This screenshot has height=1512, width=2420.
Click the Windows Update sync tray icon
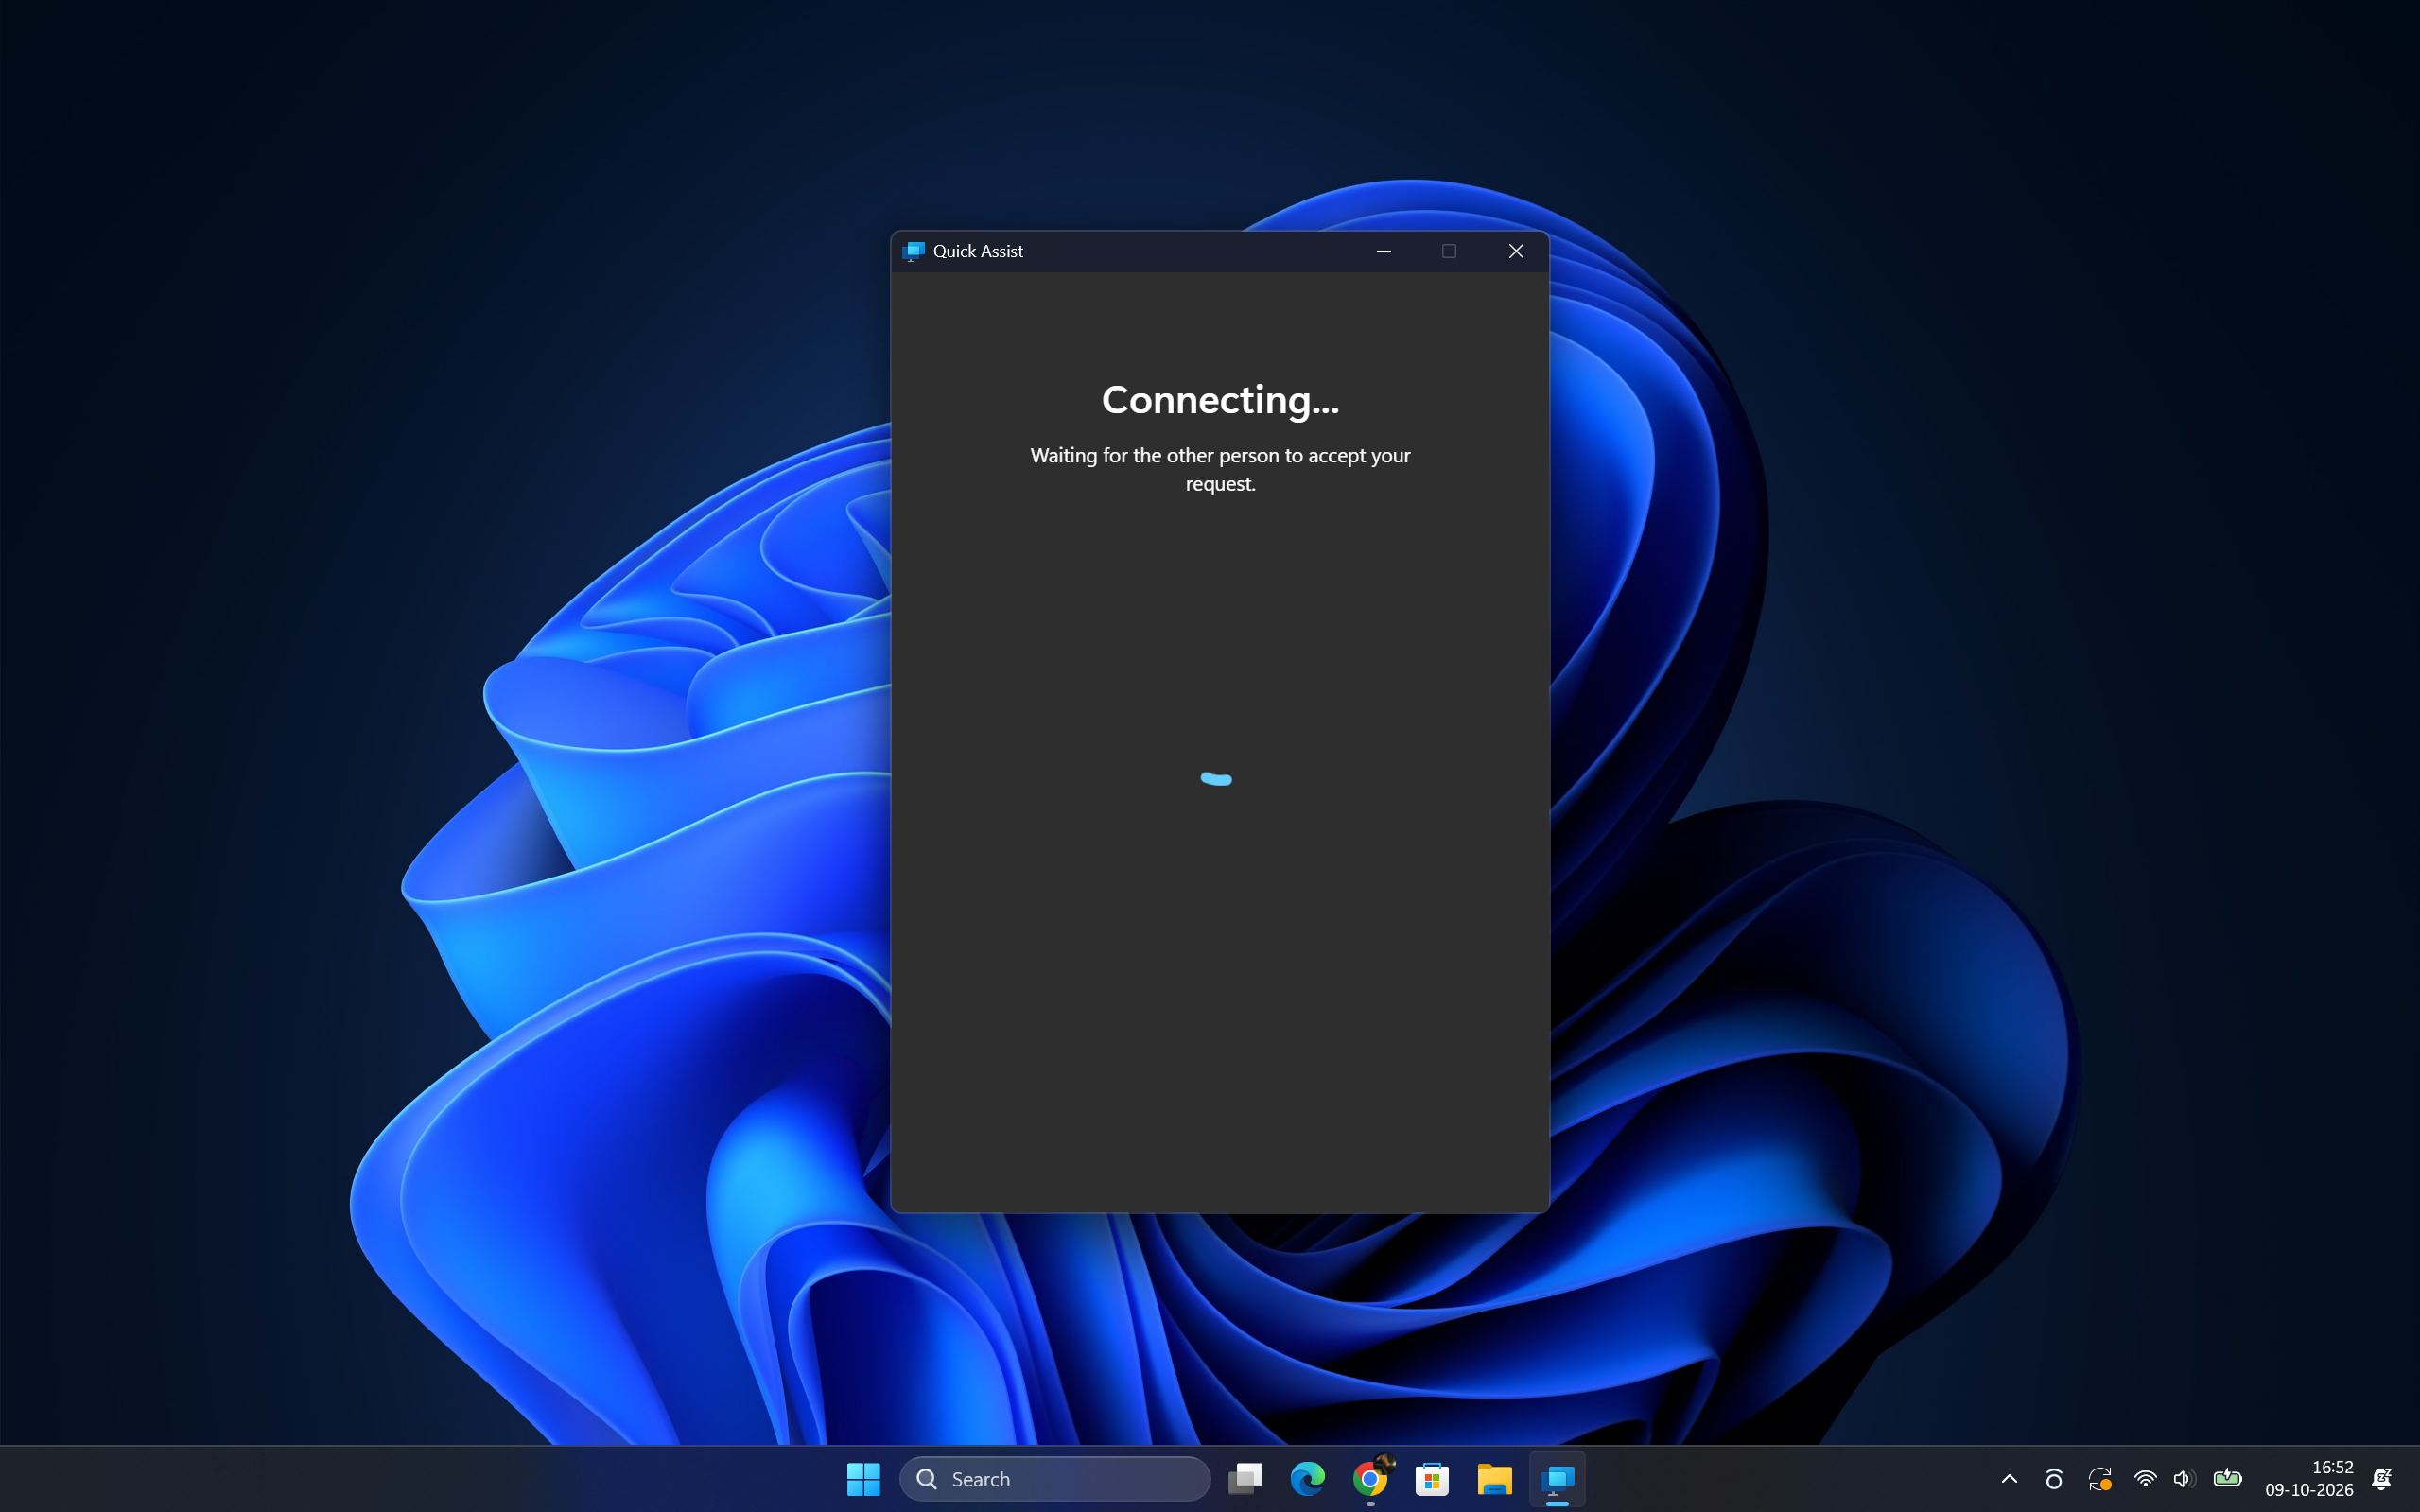coord(2099,1478)
